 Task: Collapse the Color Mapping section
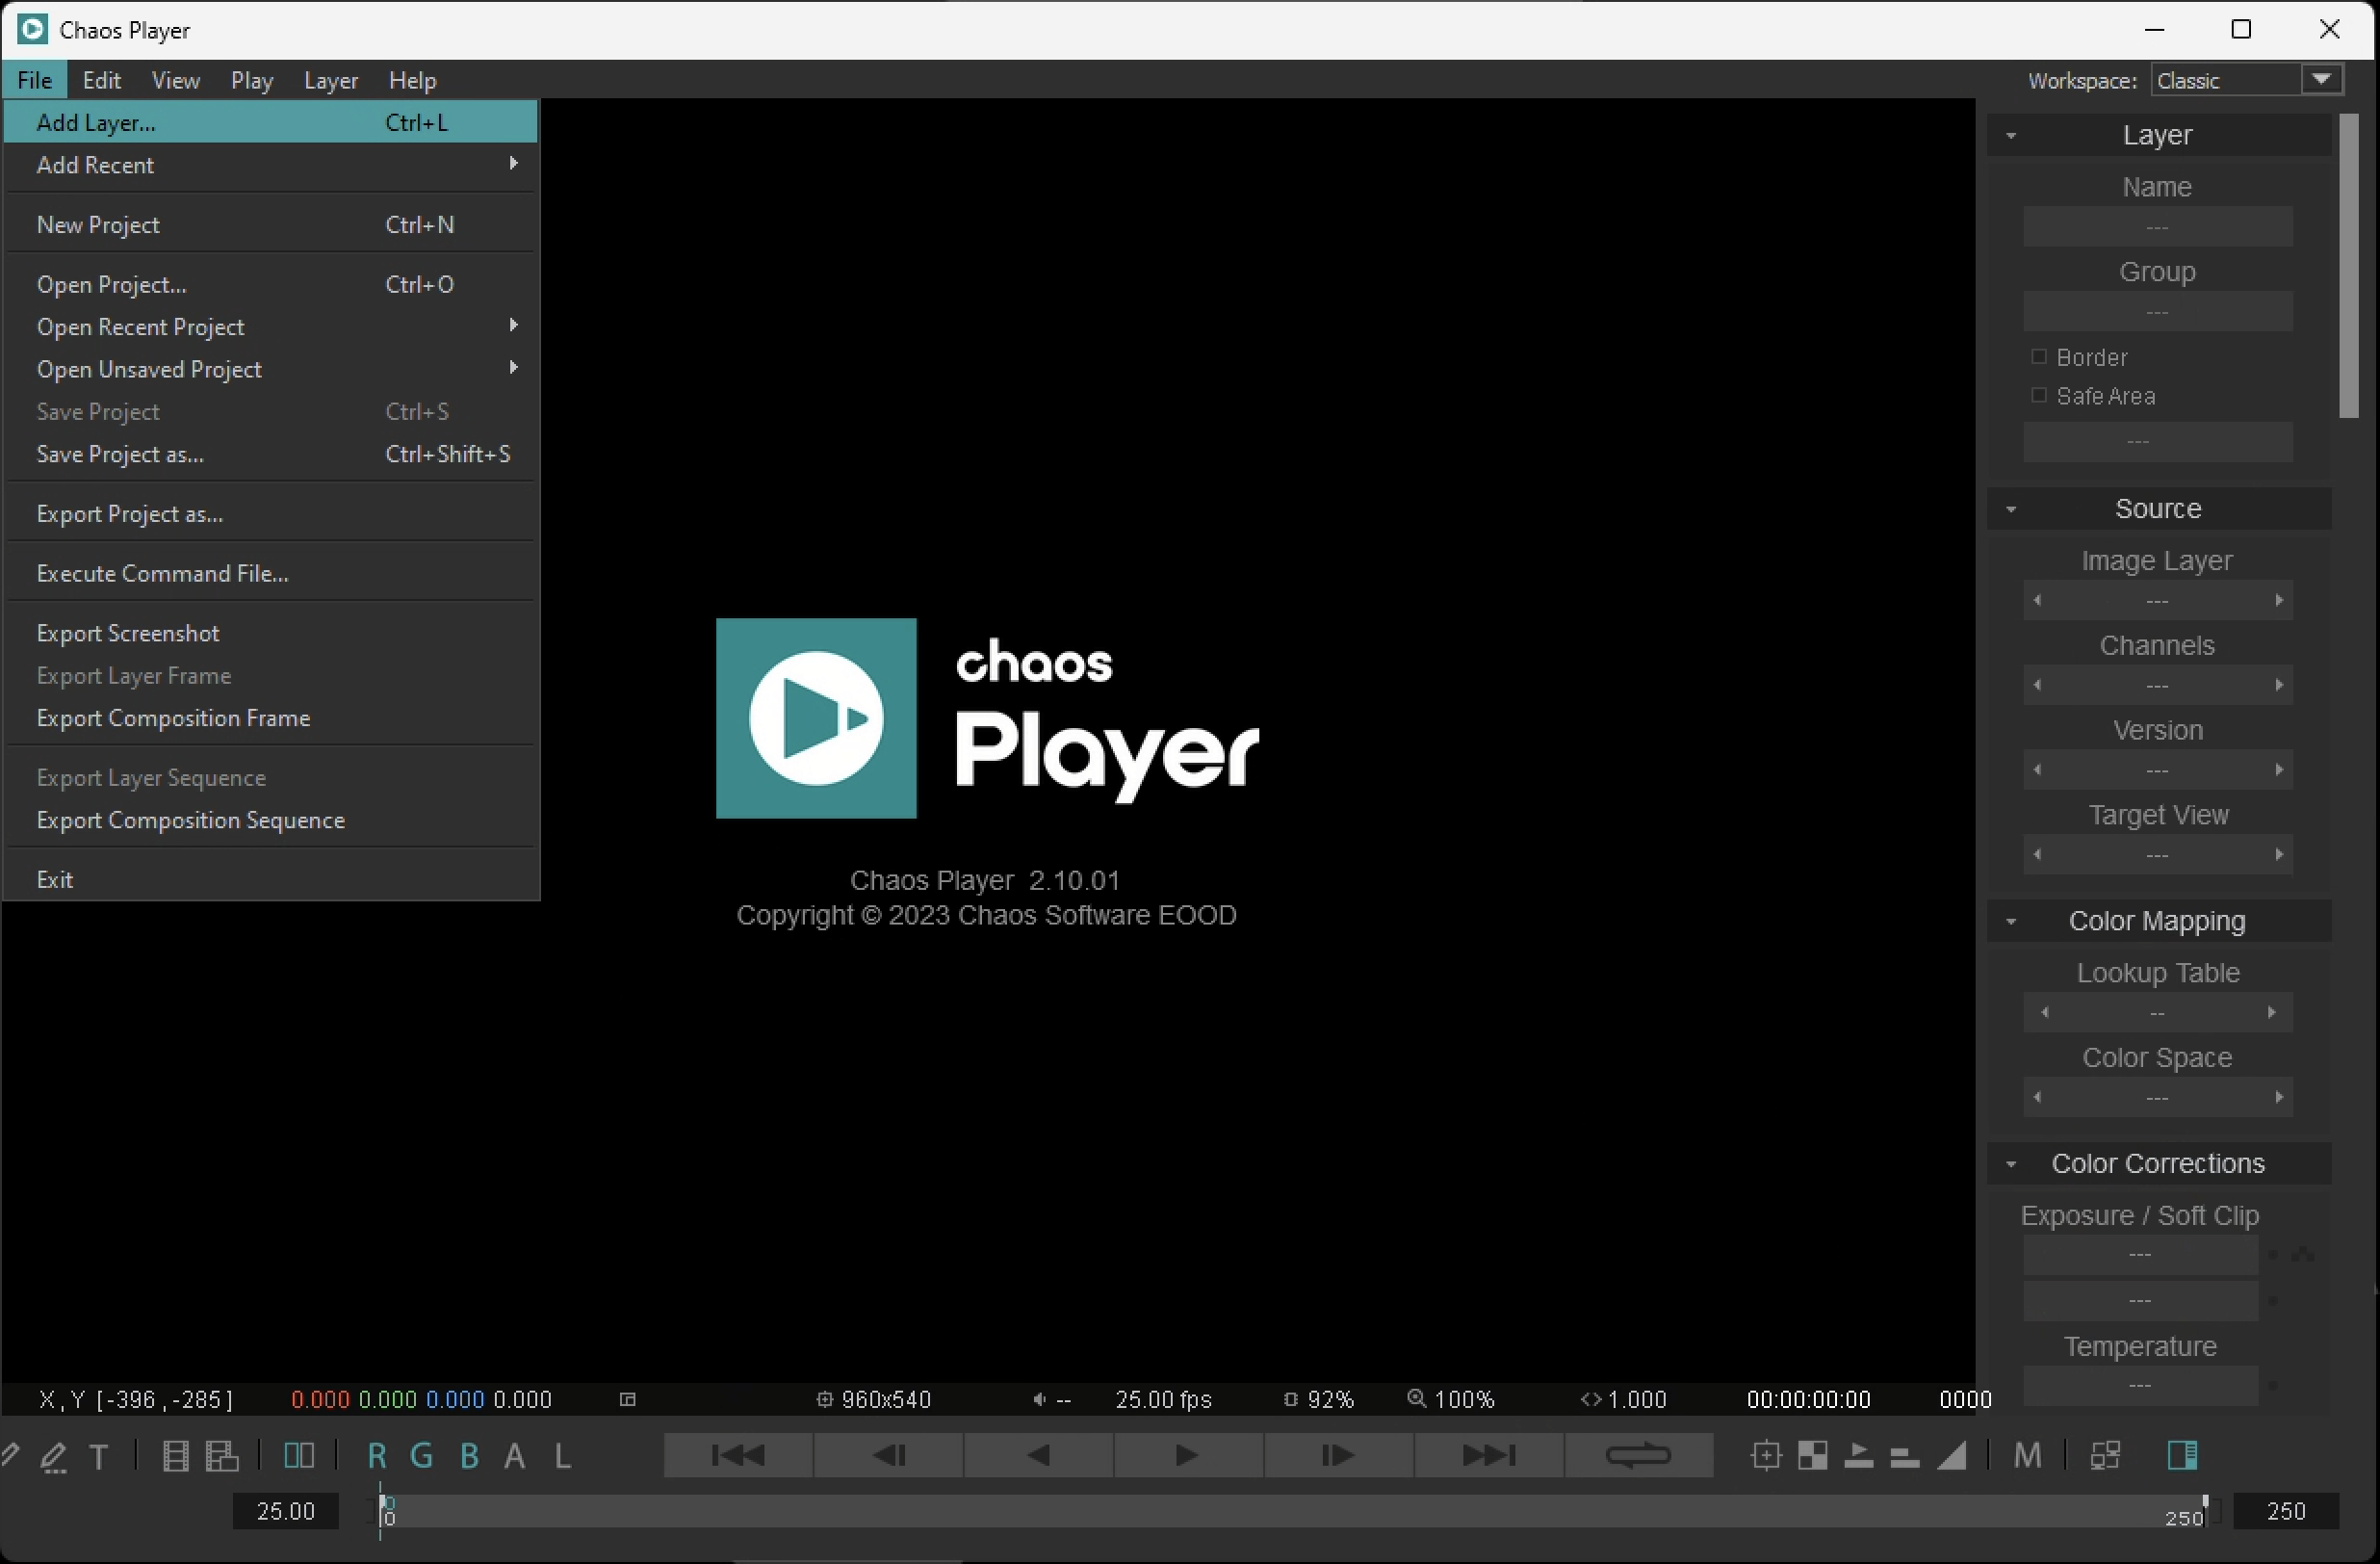2011,922
